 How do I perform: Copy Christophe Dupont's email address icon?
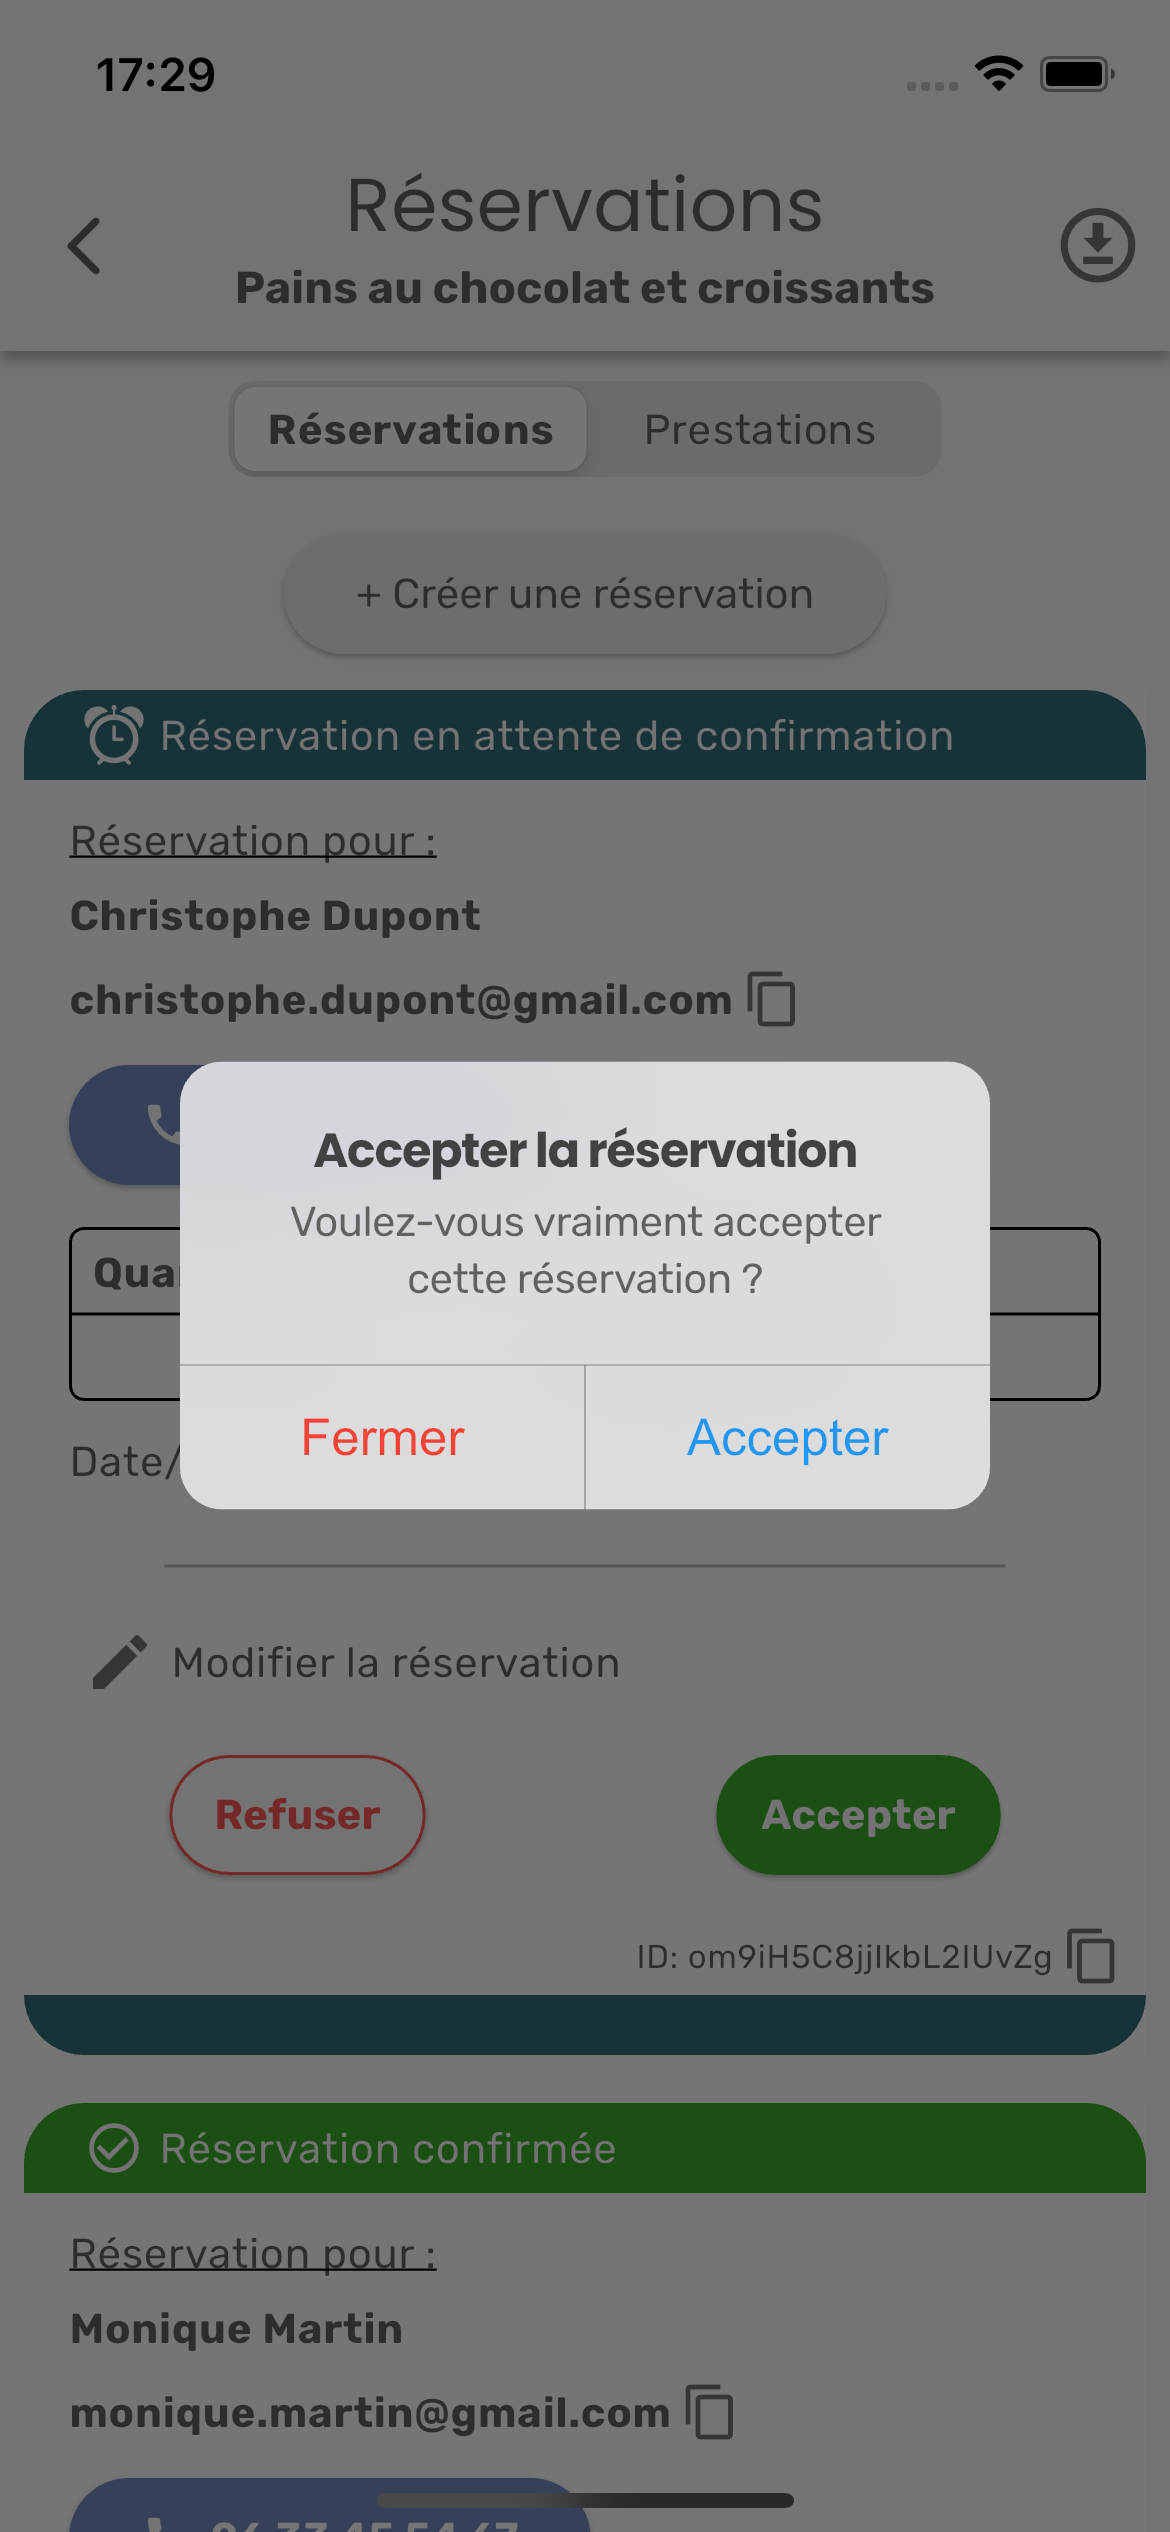point(772,999)
